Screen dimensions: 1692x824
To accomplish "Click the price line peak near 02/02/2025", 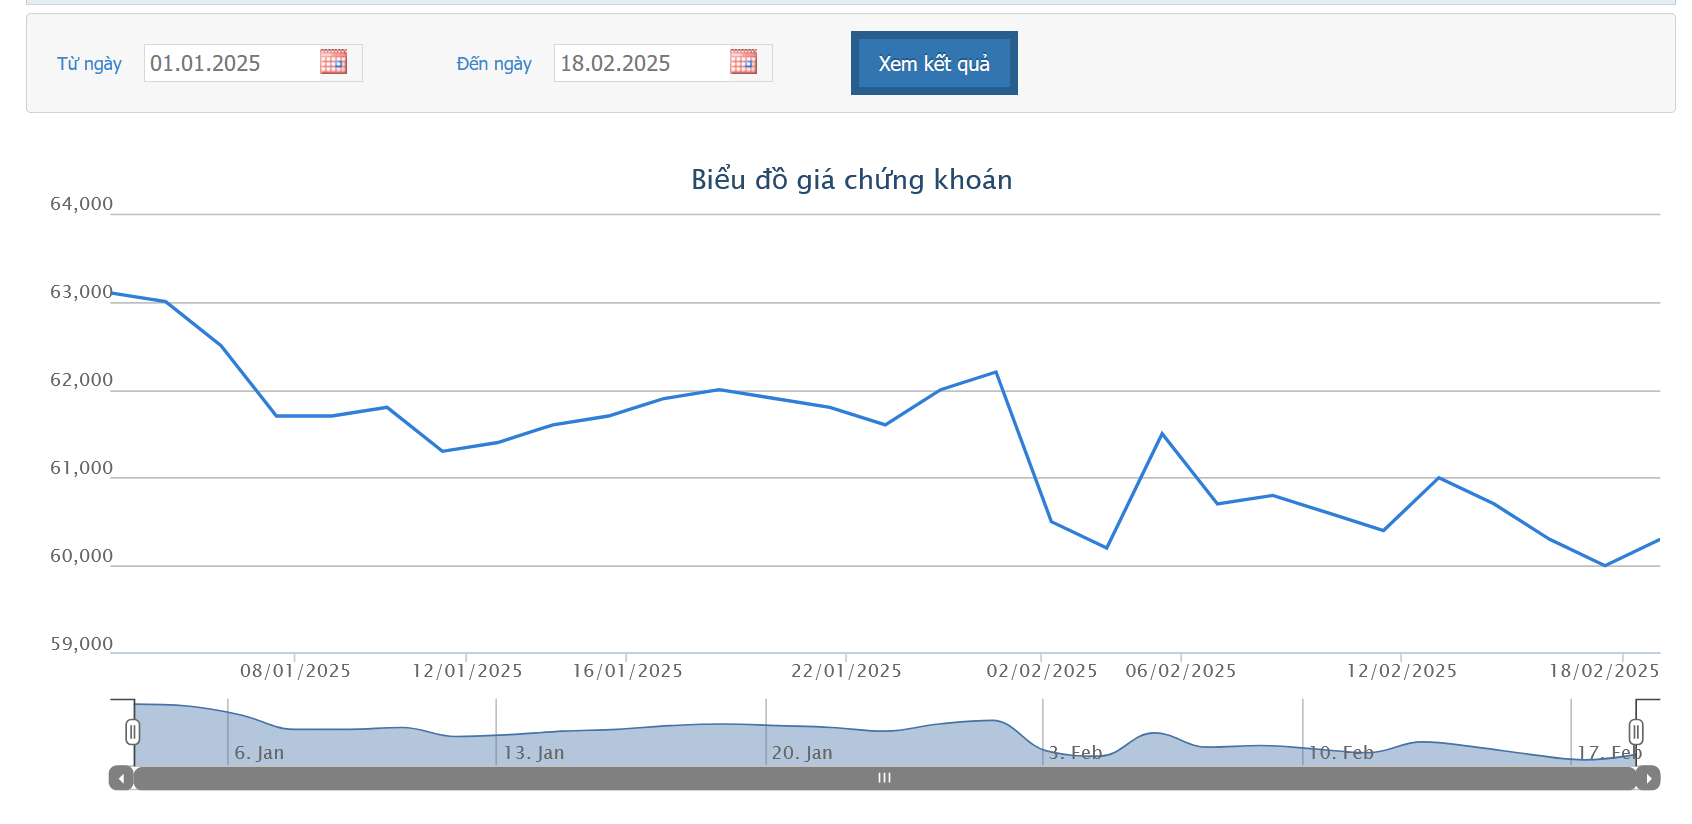I will (996, 372).
